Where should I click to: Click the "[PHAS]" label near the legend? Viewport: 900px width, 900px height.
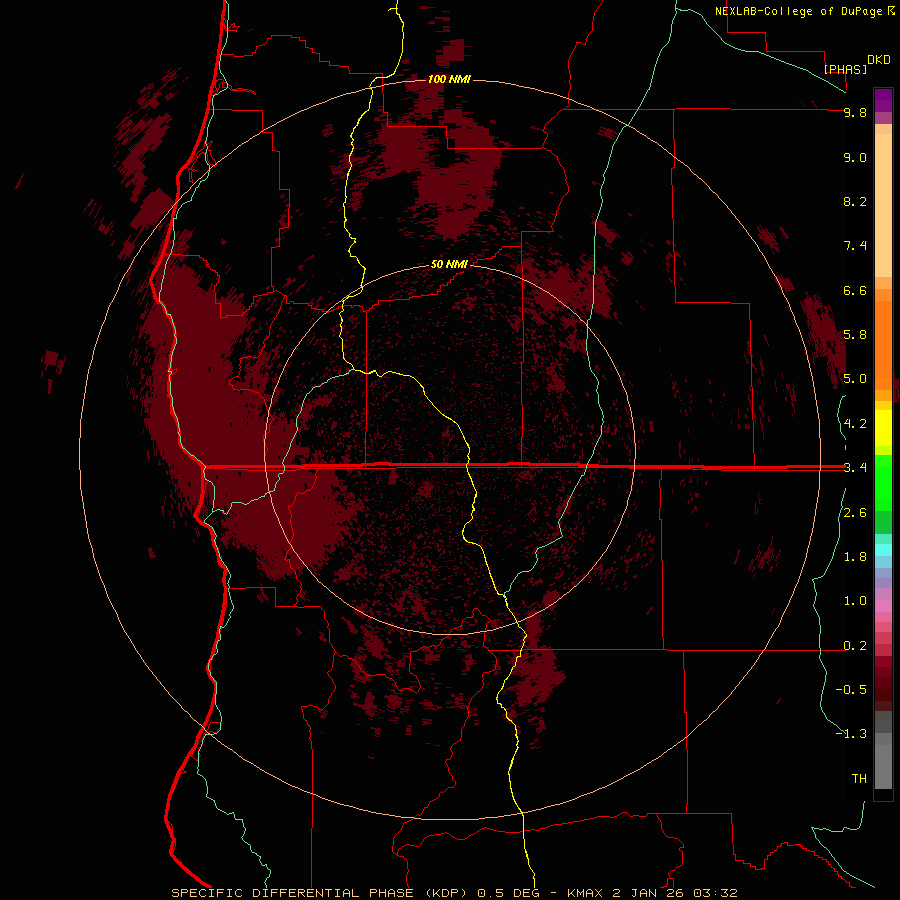point(845,69)
